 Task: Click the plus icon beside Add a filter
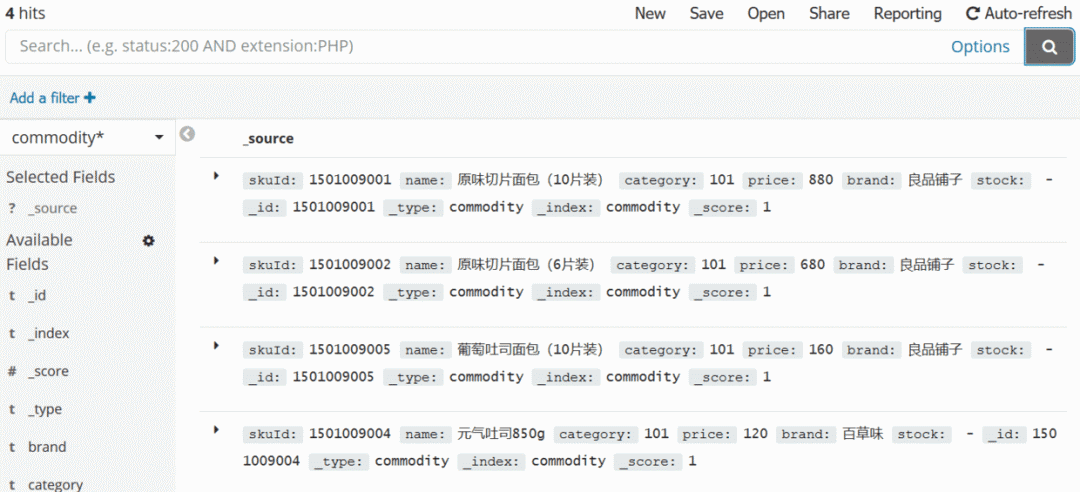tap(90, 99)
